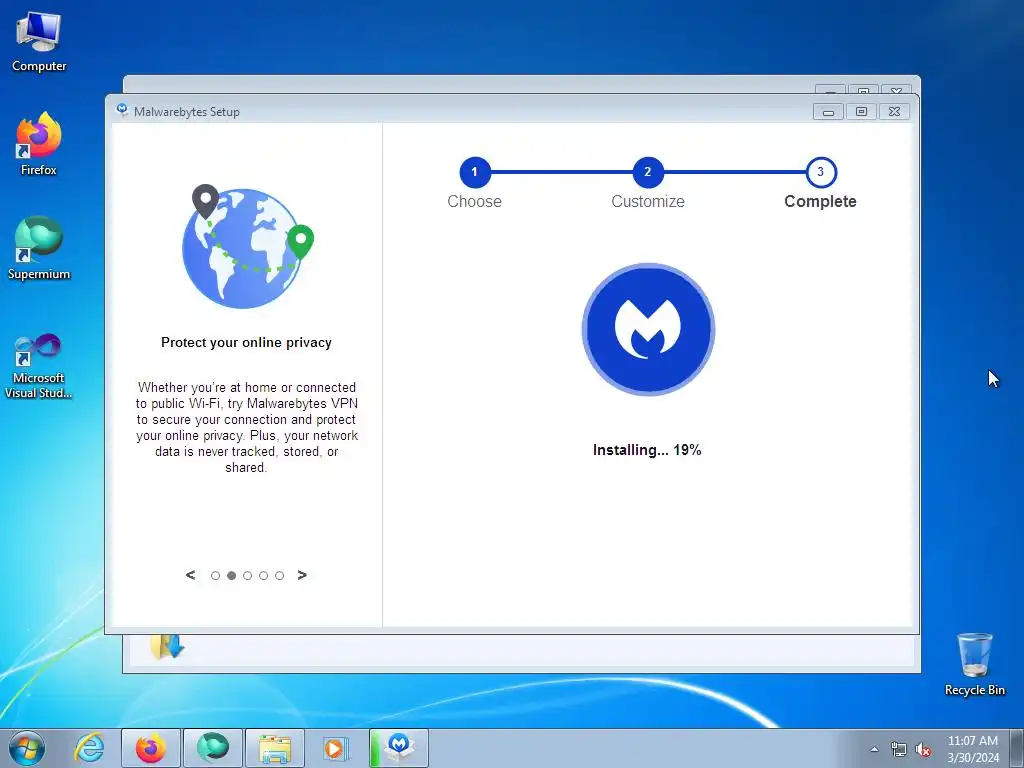This screenshot has width=1024, height=768.
Task: Open the Computer desktop icon
Action: [x=39, y=42]
